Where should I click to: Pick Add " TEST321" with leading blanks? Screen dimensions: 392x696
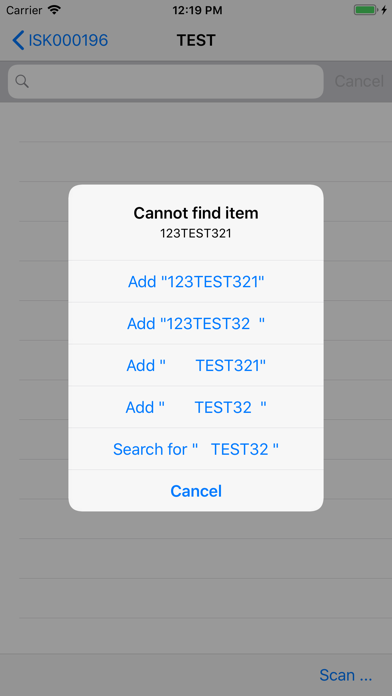pos(196,365)
